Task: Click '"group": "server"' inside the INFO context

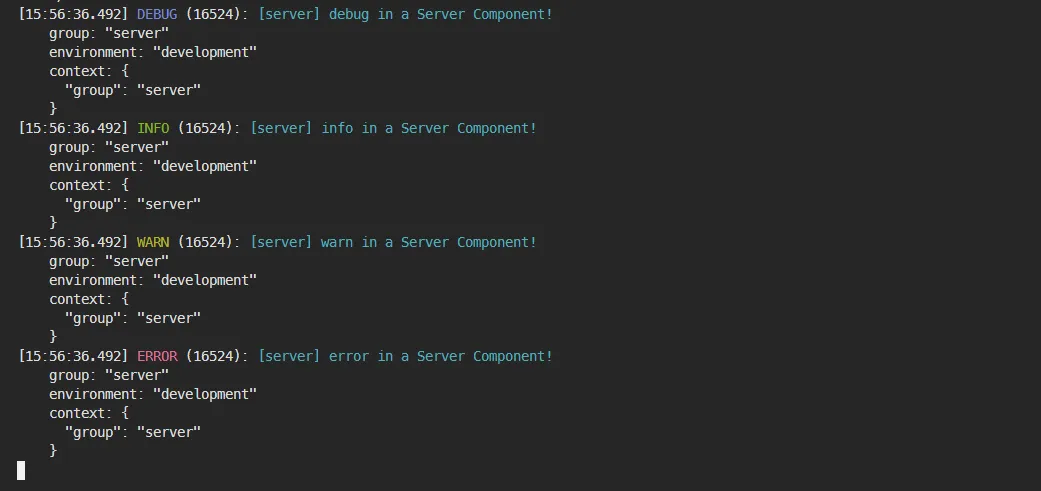Action: tap(133, 204)
